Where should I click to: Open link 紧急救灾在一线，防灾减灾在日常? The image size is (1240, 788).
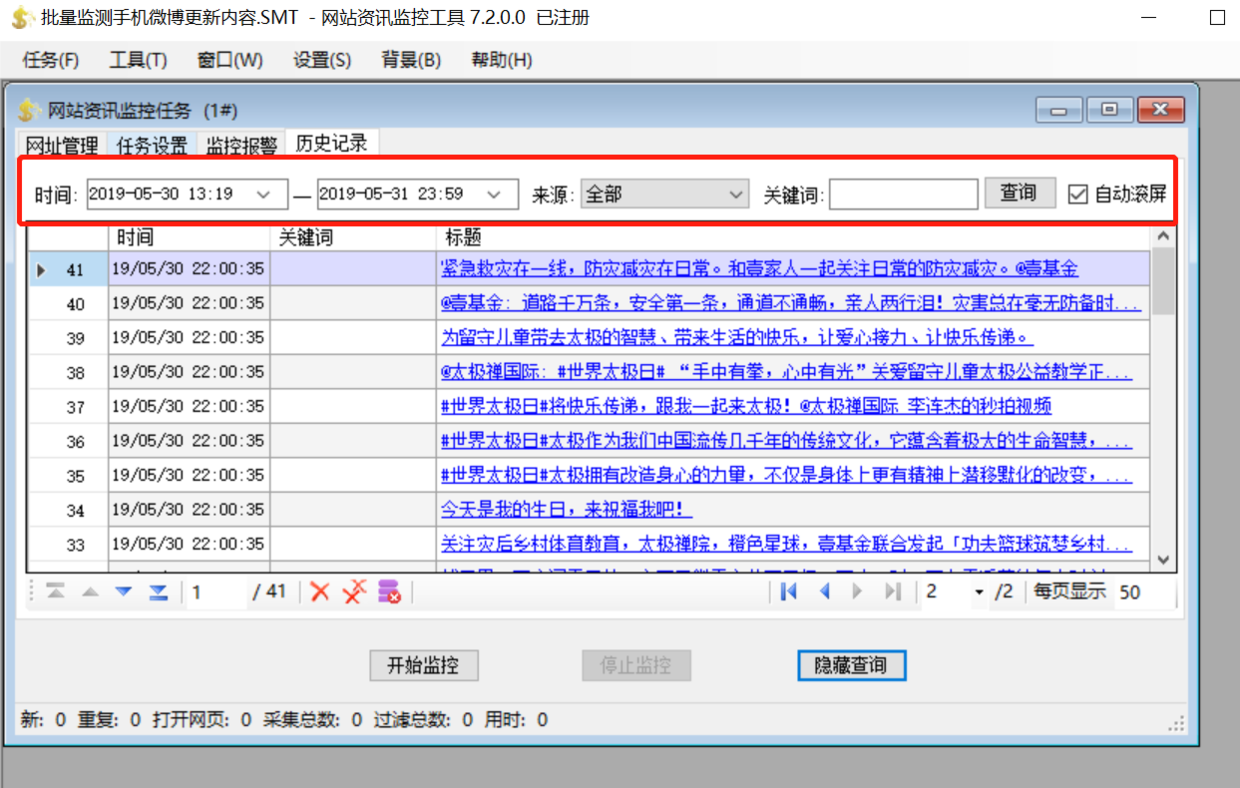coord(759,268)
